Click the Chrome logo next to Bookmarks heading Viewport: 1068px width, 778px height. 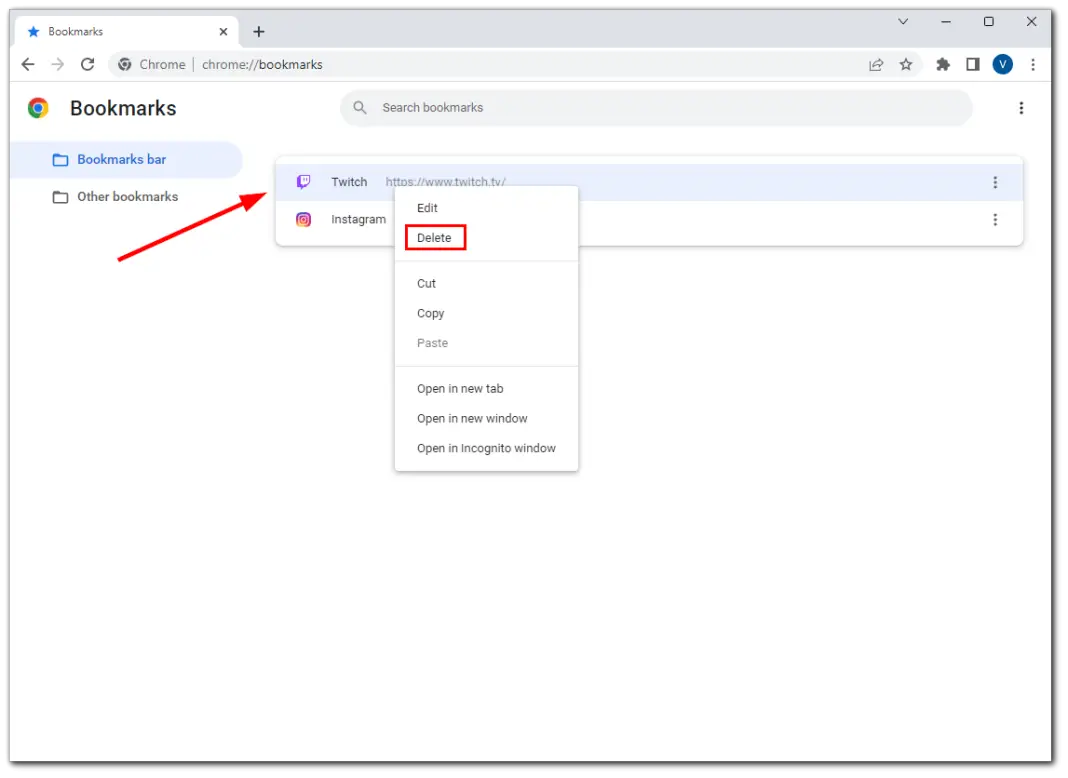pos(37,107)
